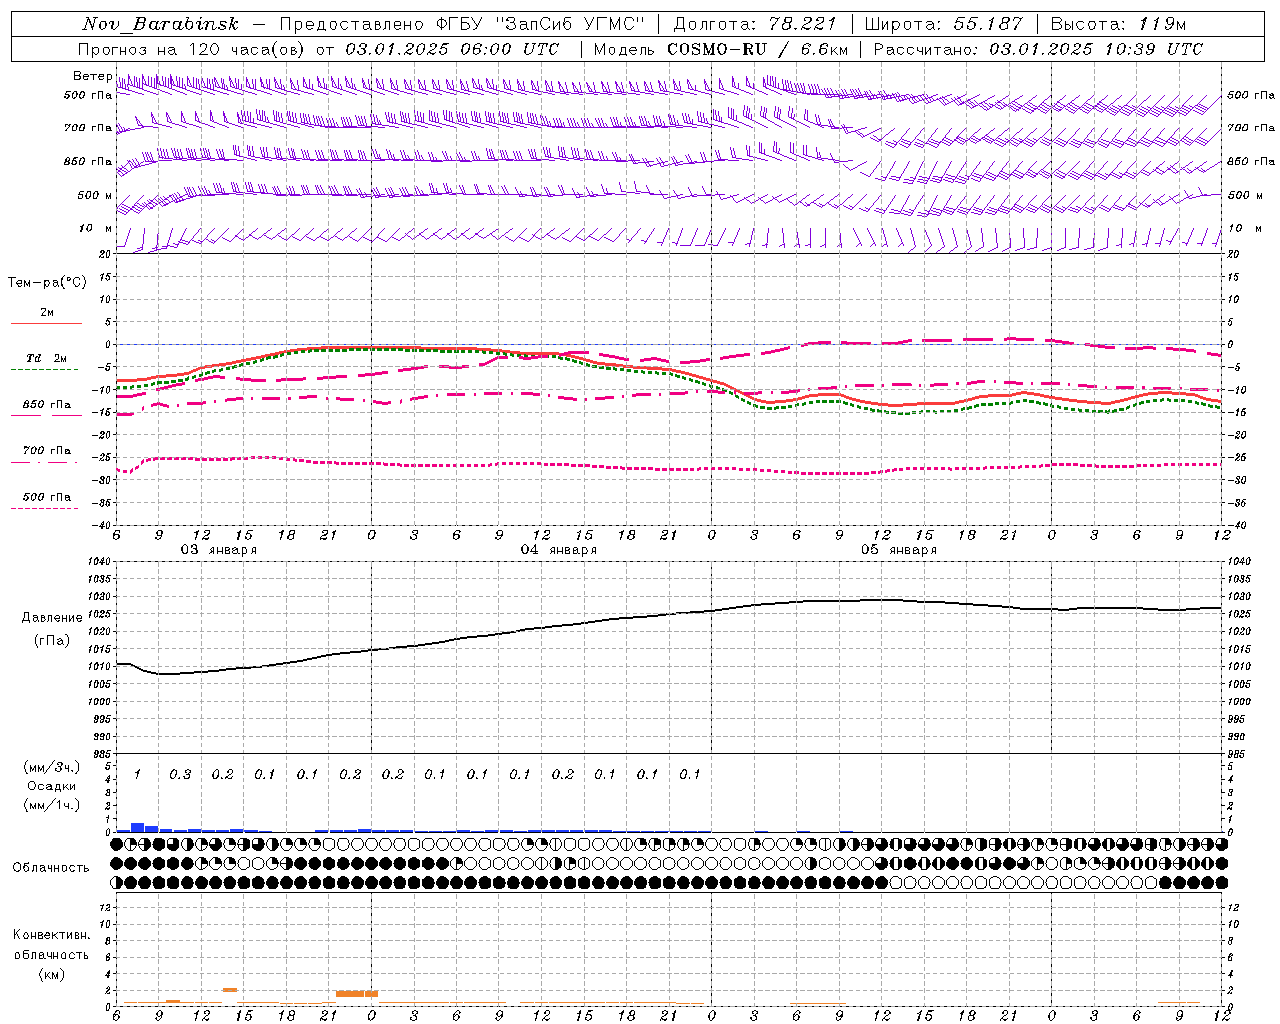Click the Облачность cloud cover label
Viewport: 1280px width, 1024px height.
coord(51,867)
